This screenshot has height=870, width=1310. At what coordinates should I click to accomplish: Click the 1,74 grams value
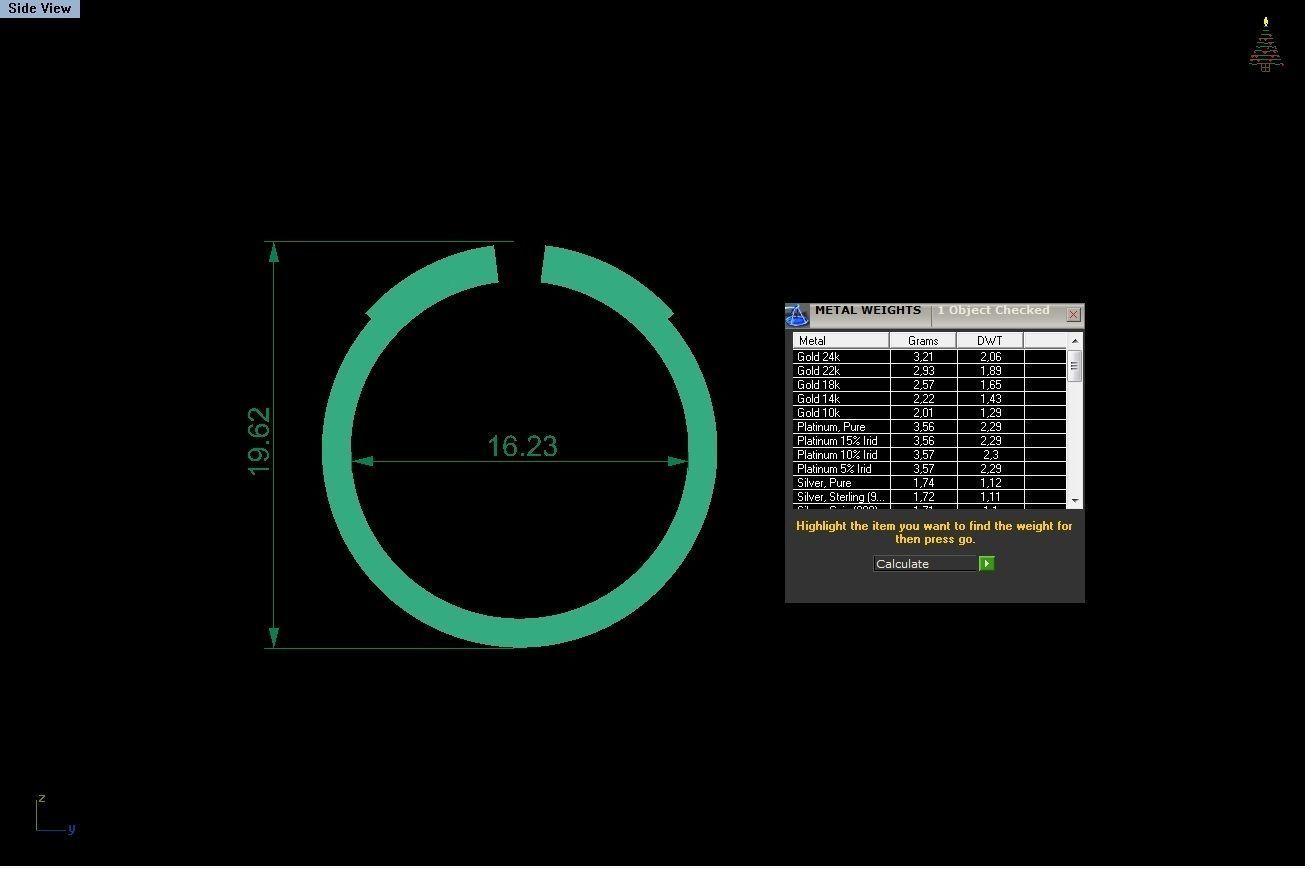point(923,483)
